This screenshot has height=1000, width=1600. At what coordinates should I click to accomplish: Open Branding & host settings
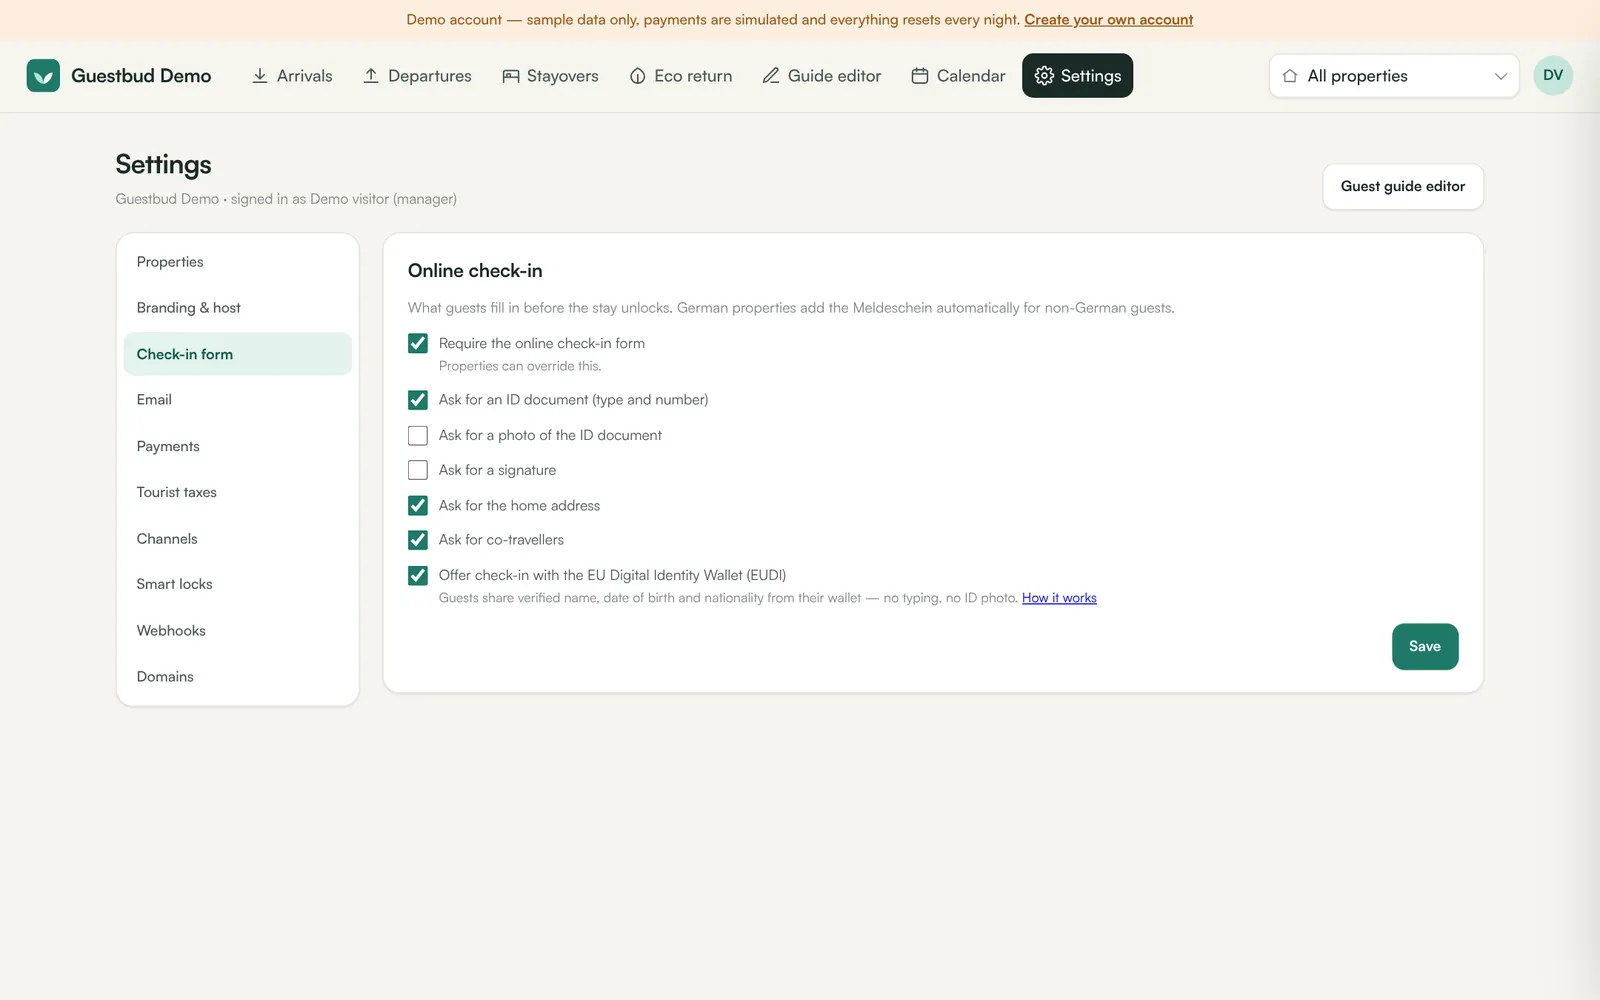(x=238, y=308)
